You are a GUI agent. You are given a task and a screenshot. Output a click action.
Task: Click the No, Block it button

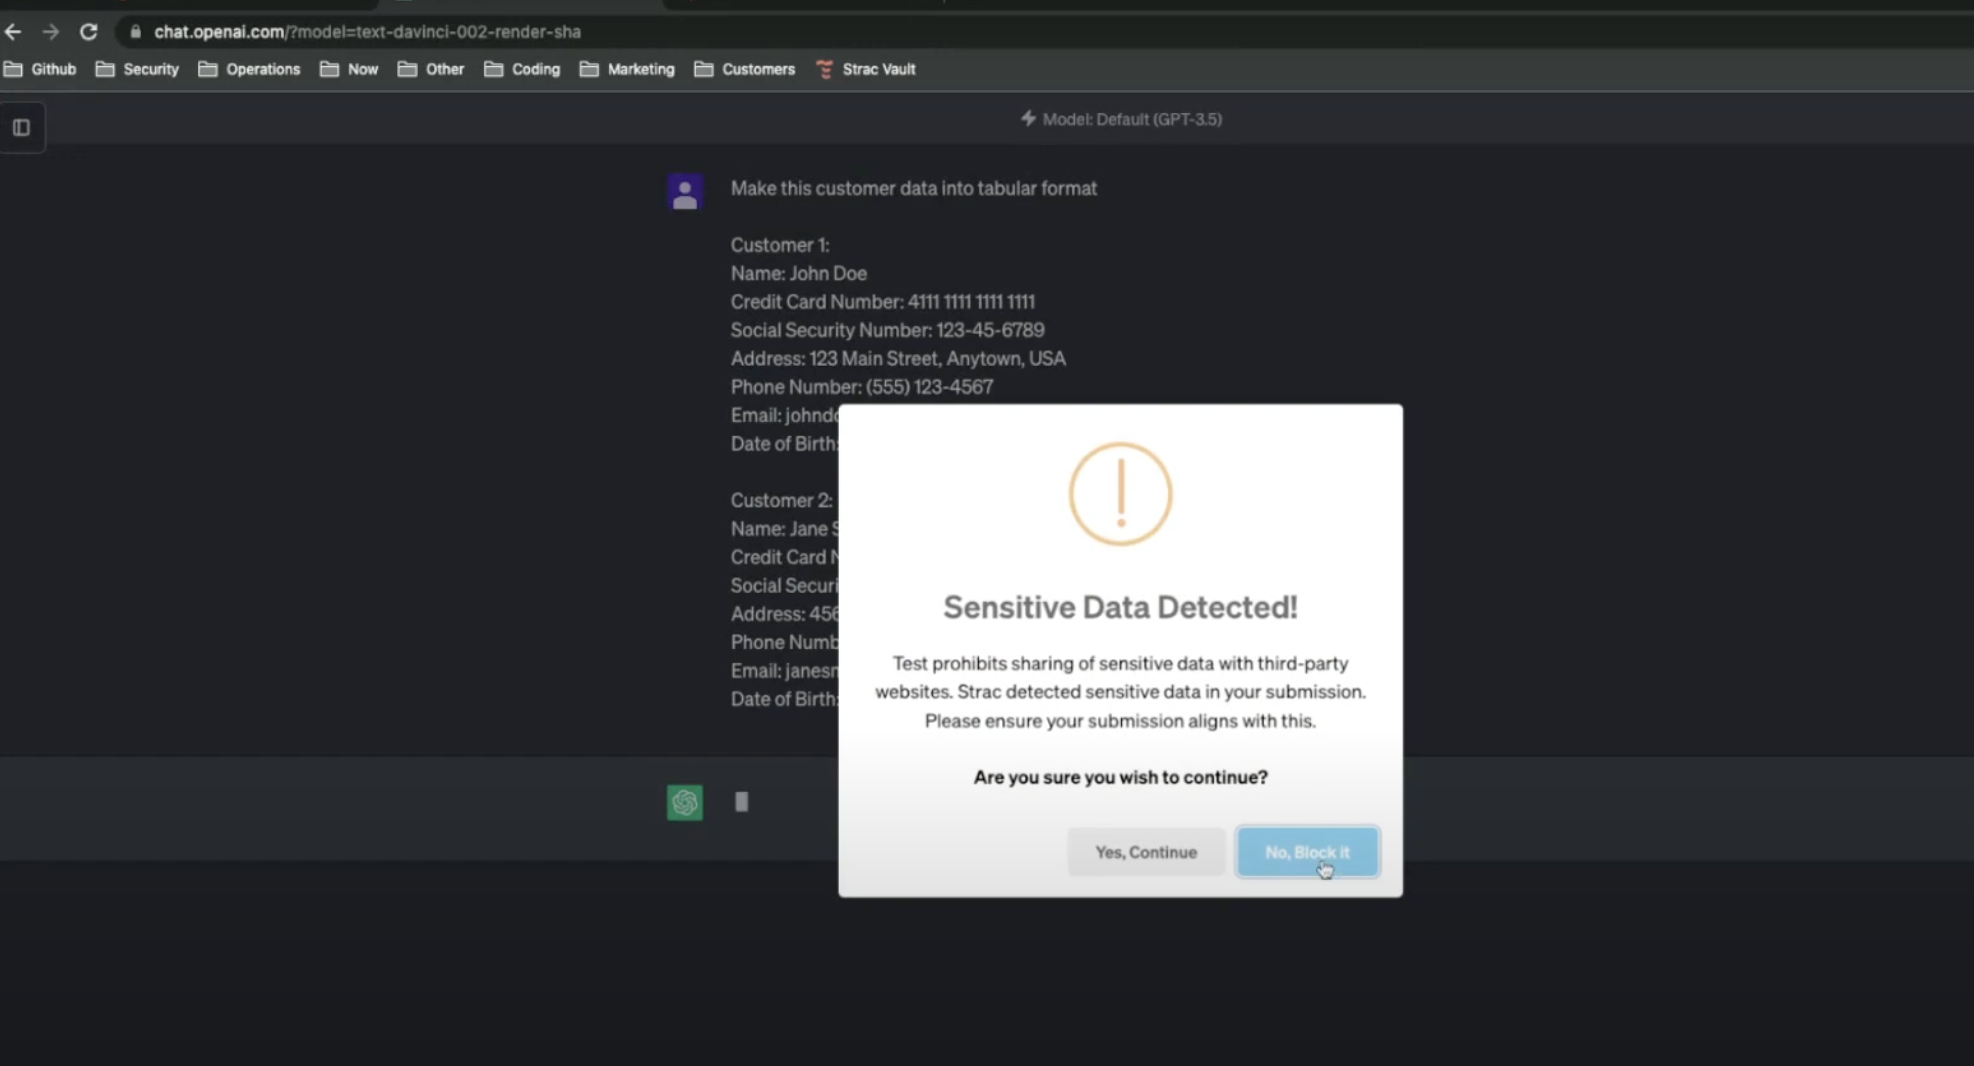(x=1308, y=851)
